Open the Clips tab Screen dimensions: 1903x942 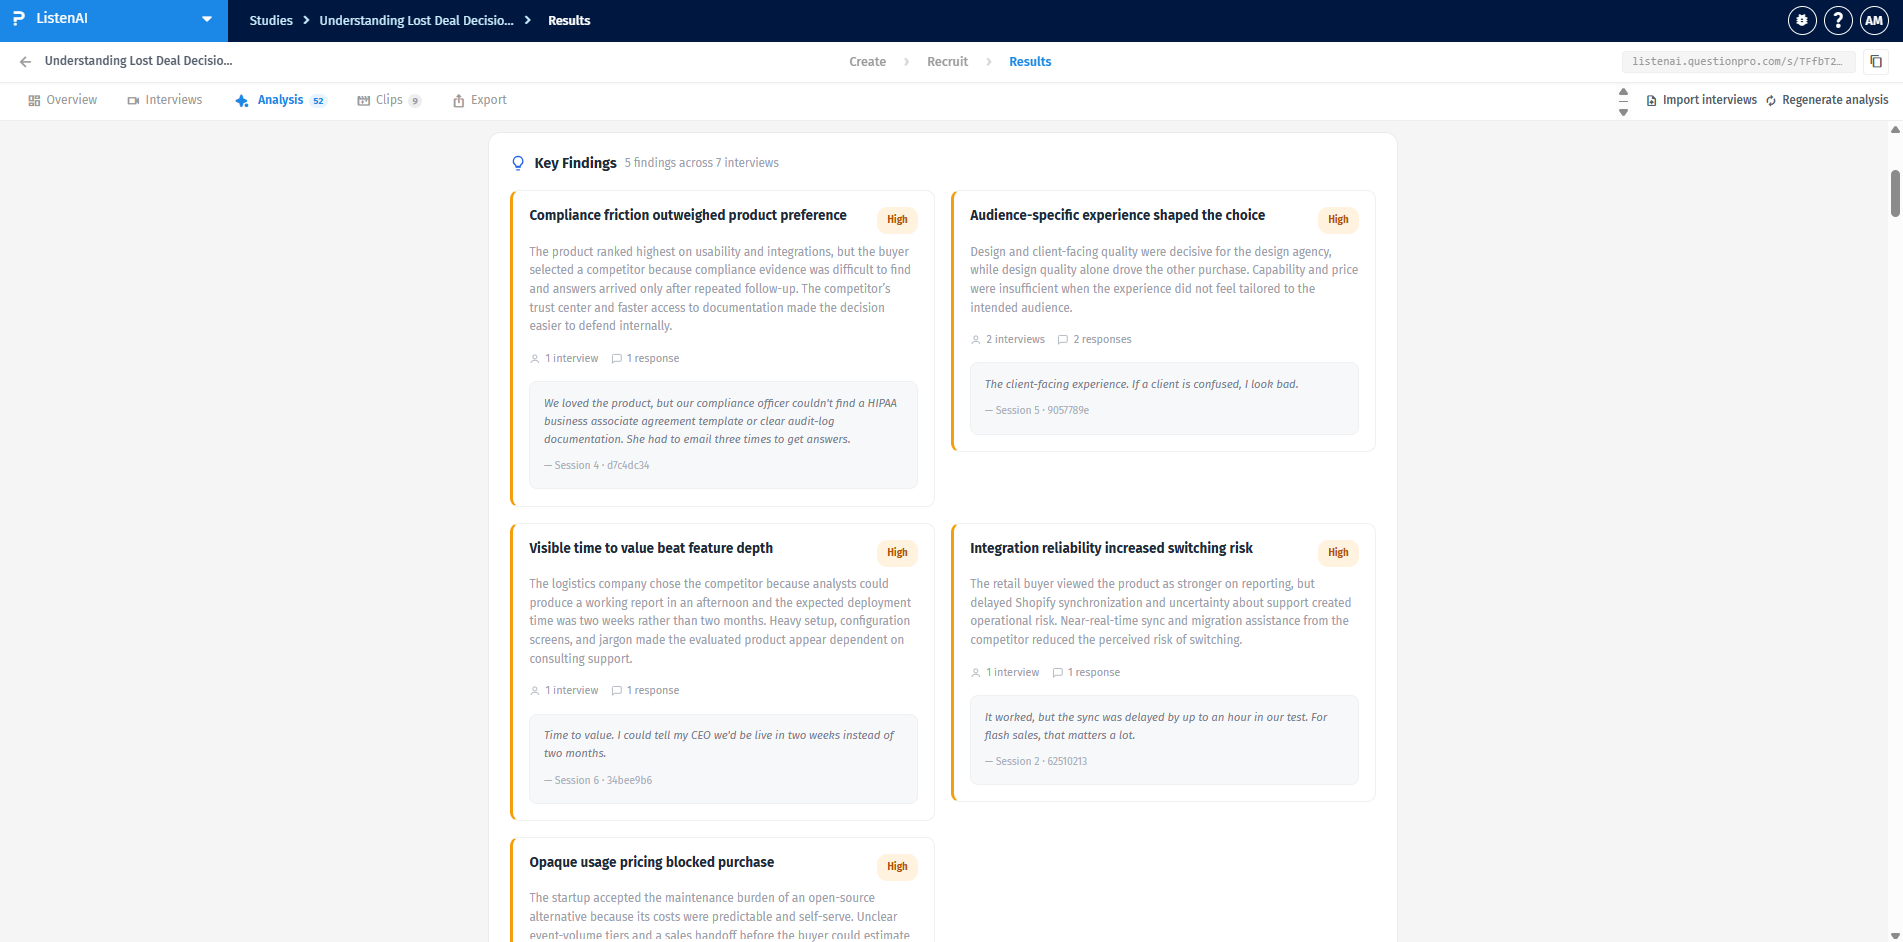389,100
